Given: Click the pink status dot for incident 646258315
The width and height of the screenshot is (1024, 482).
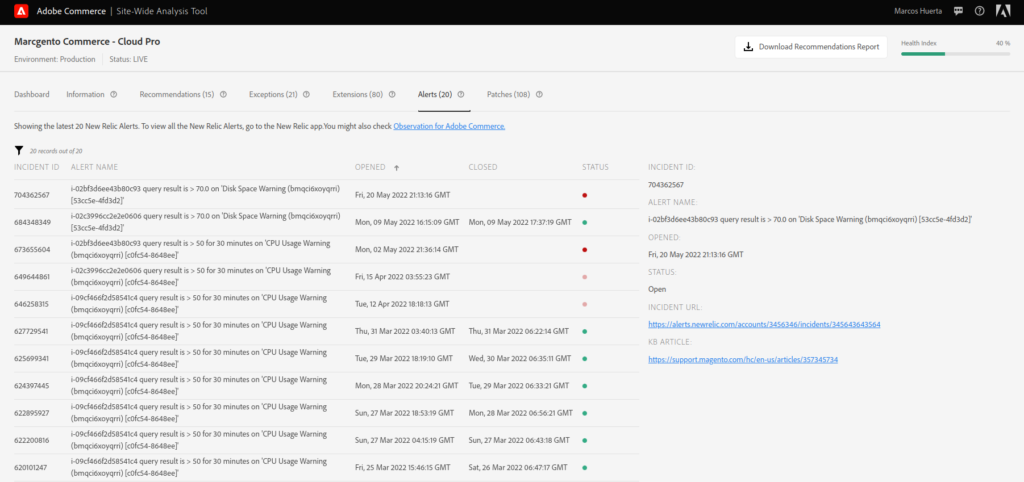Looking at the screenshot, I should [584, 304].
